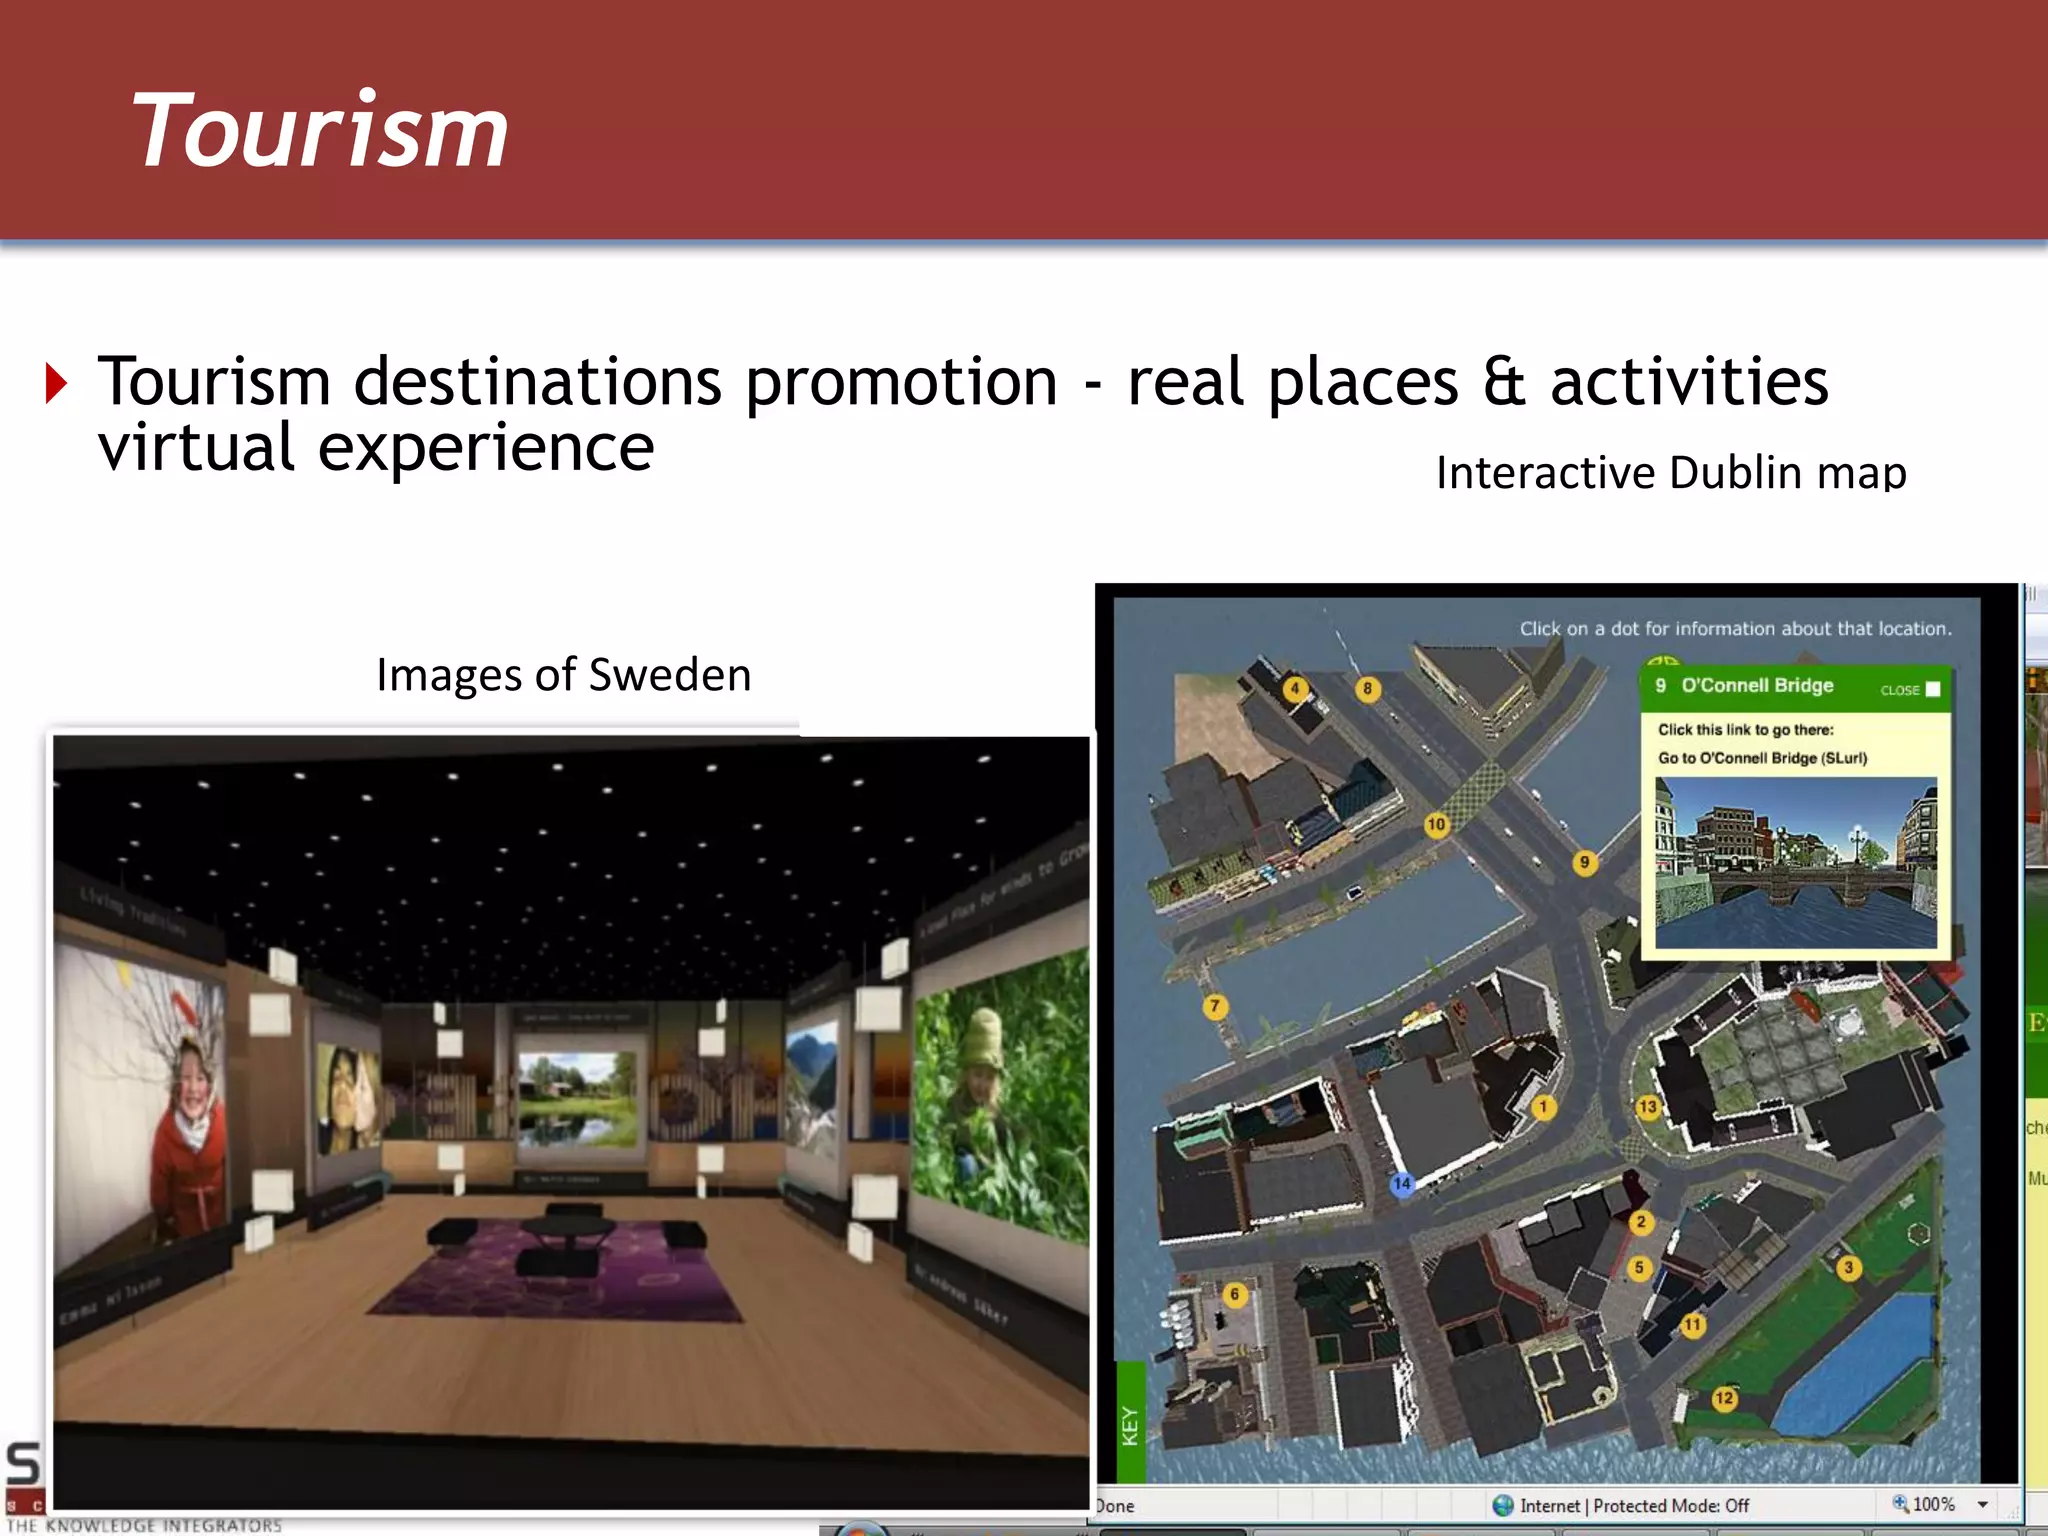Screen dimensions: 2048x1536
Task: Click map dot number 8
Action: (x=1367, y=688)
